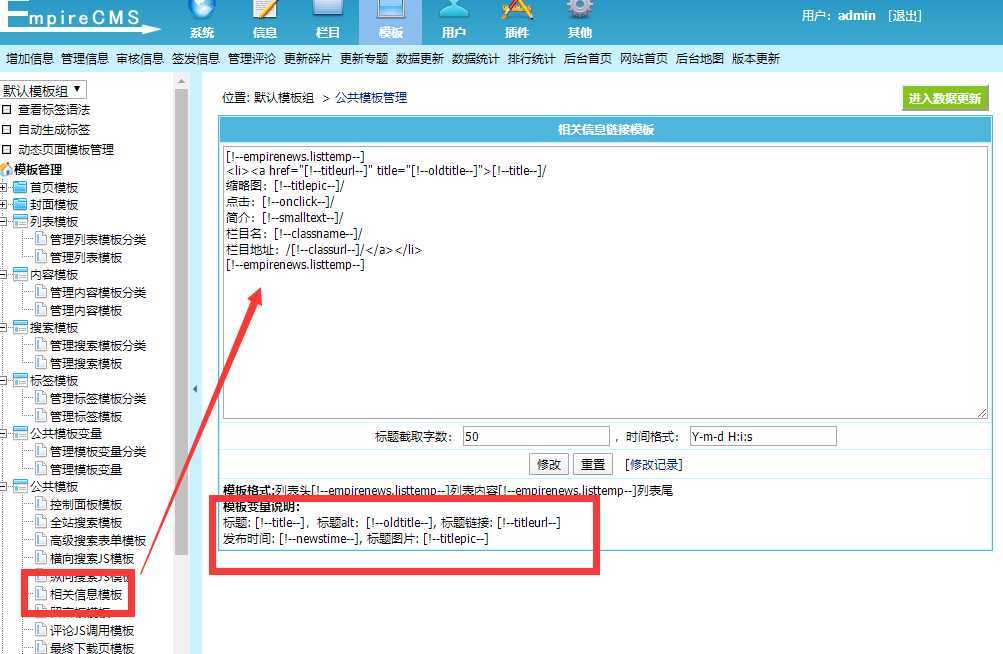Collapse the 列表模板 tree node
Viewport: 1003px width, 654px height.
3,221
